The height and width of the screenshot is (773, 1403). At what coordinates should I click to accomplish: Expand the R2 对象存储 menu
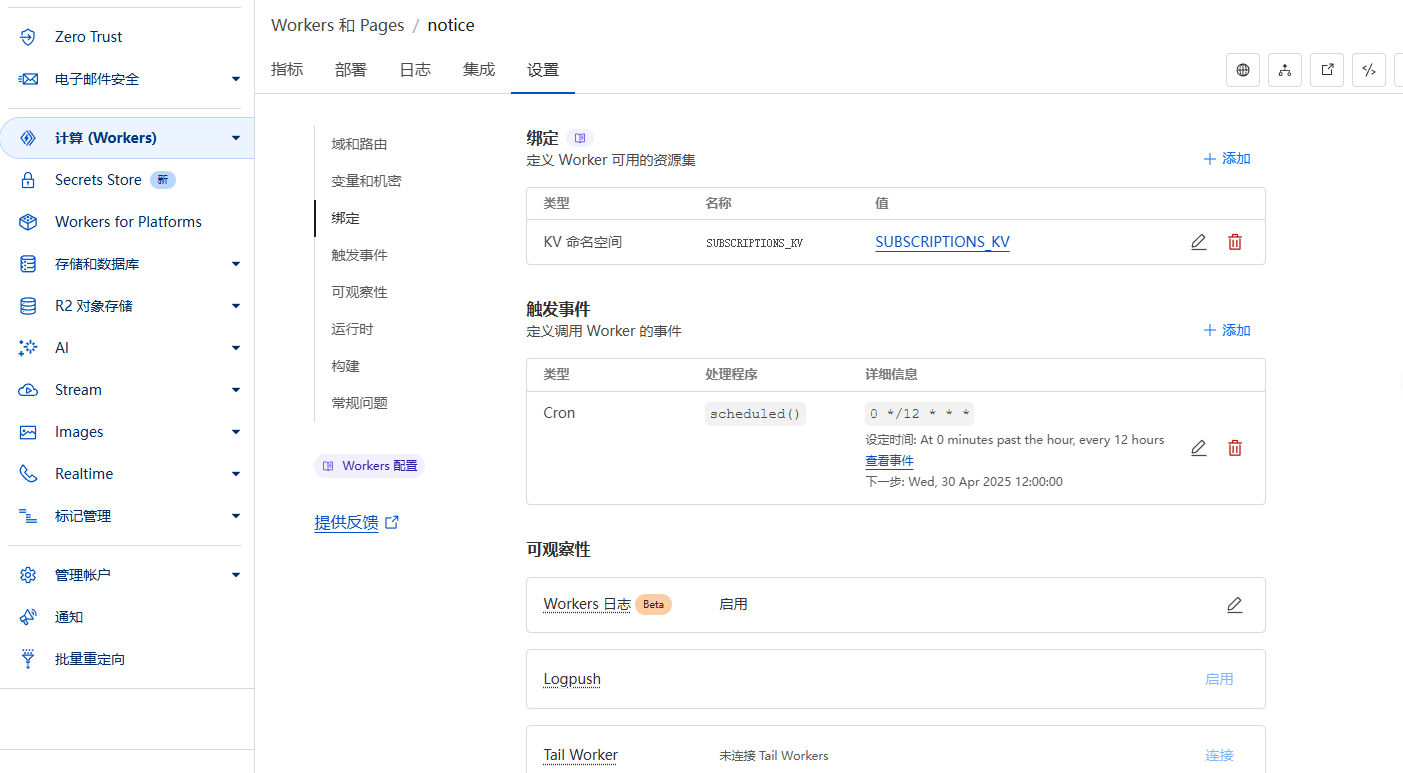pyautogui.click(x=236, y=306)
